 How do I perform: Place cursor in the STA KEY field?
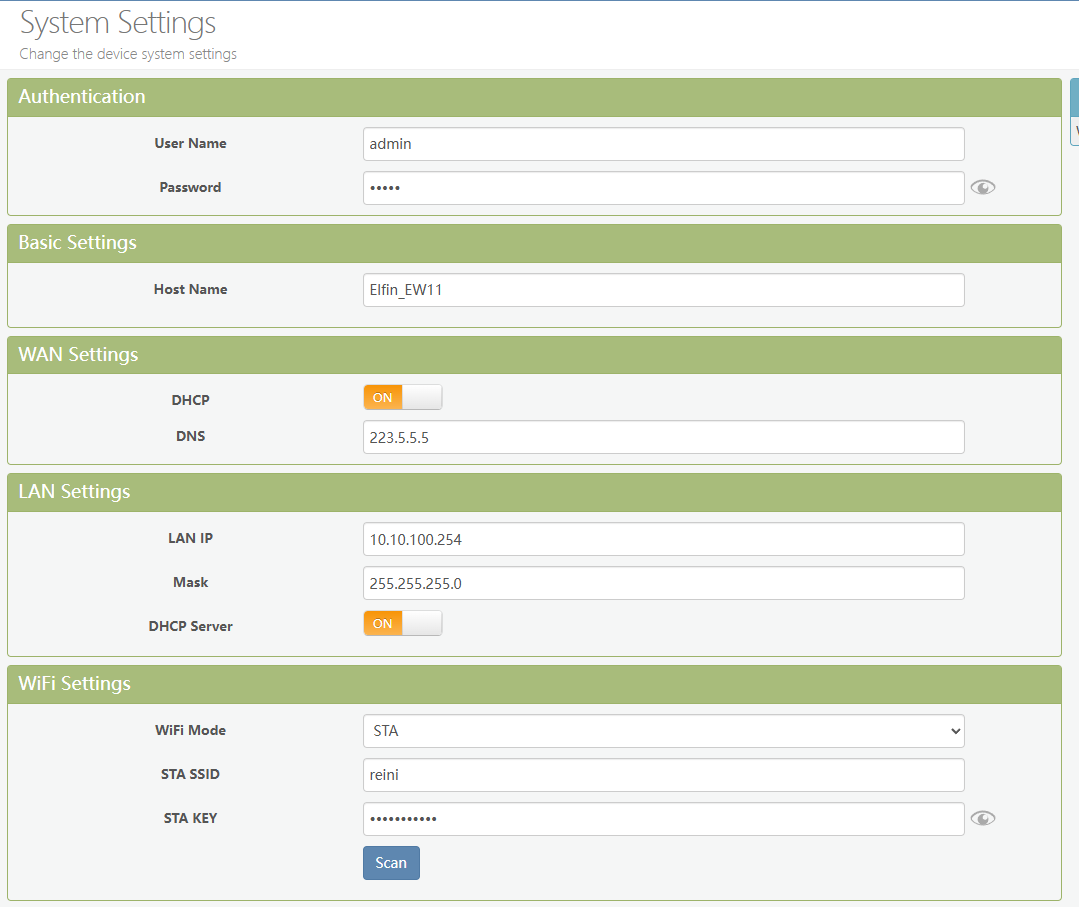pyautogui.click(x=663, y=819)
